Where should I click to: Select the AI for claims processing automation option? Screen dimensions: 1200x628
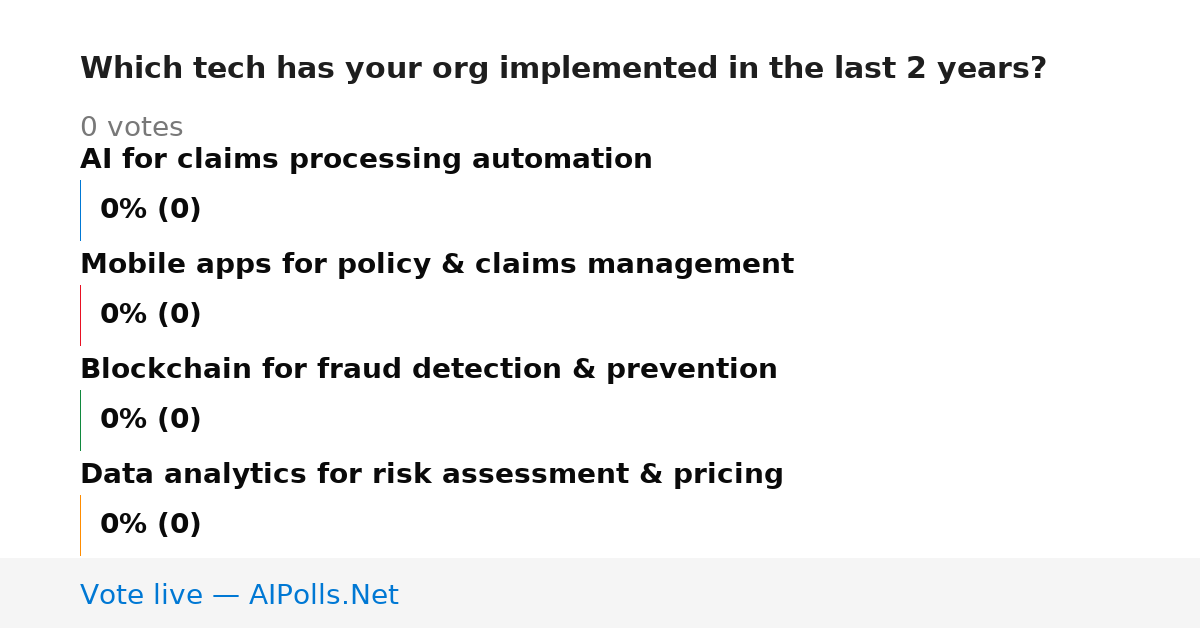366,160
